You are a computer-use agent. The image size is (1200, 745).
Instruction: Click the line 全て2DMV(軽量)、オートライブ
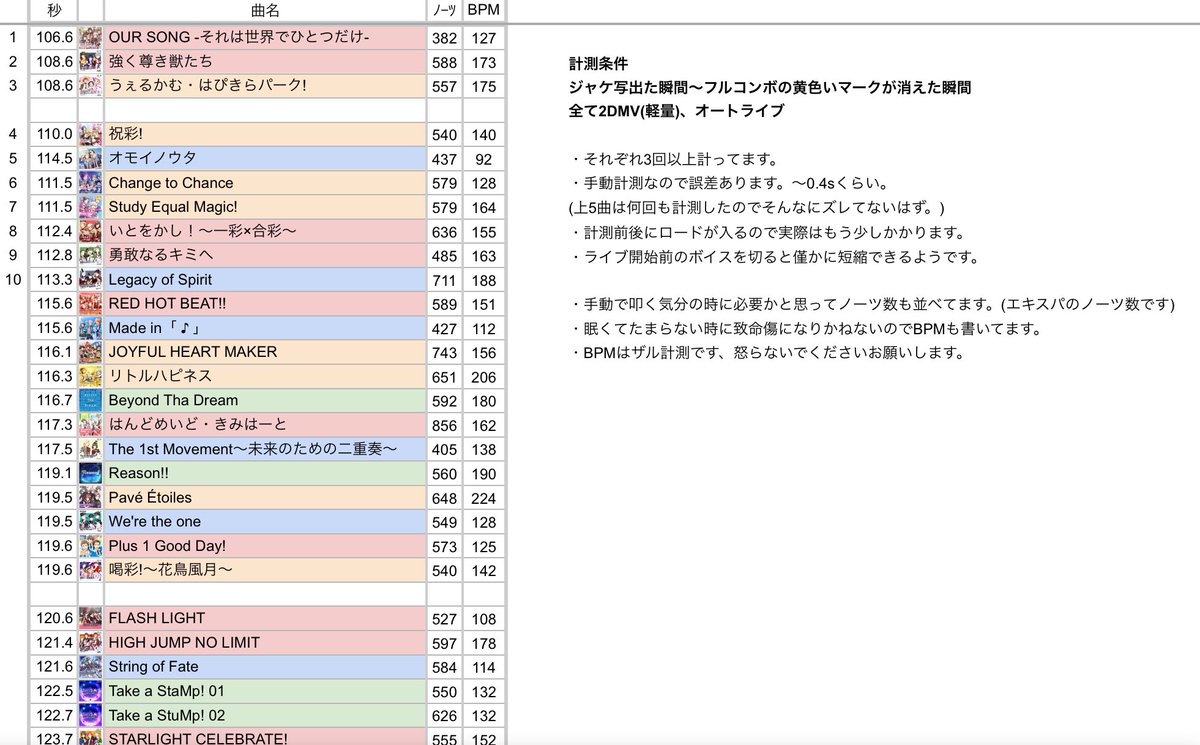coord(676,111)
